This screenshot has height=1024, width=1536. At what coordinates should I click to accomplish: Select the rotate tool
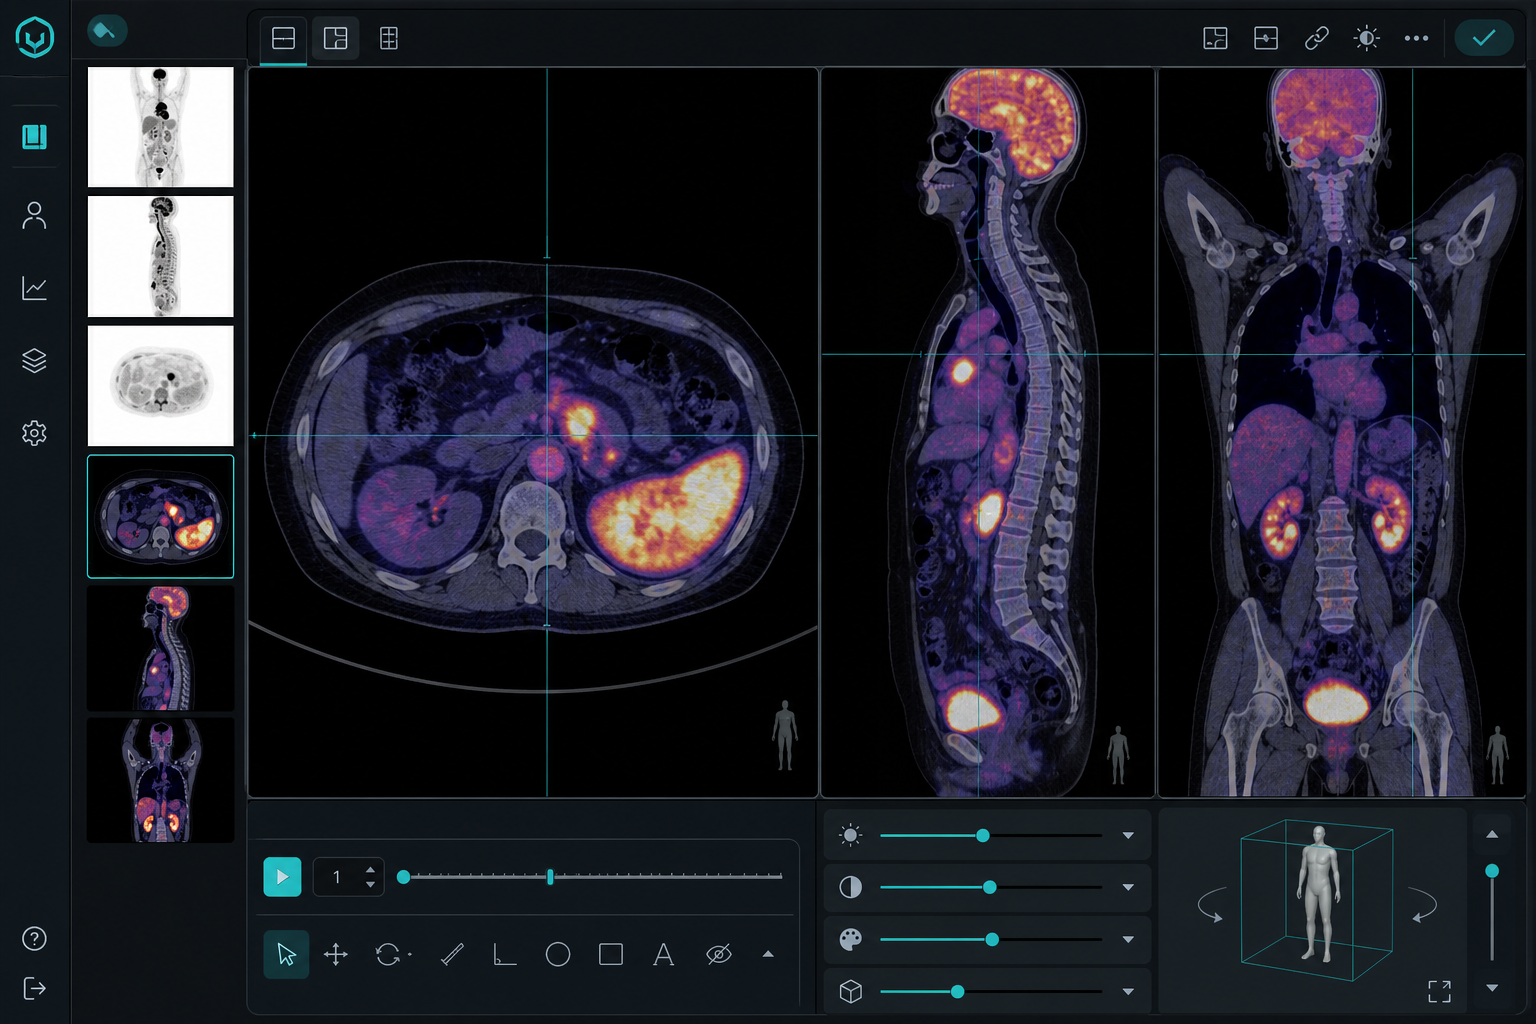[389, 955]
